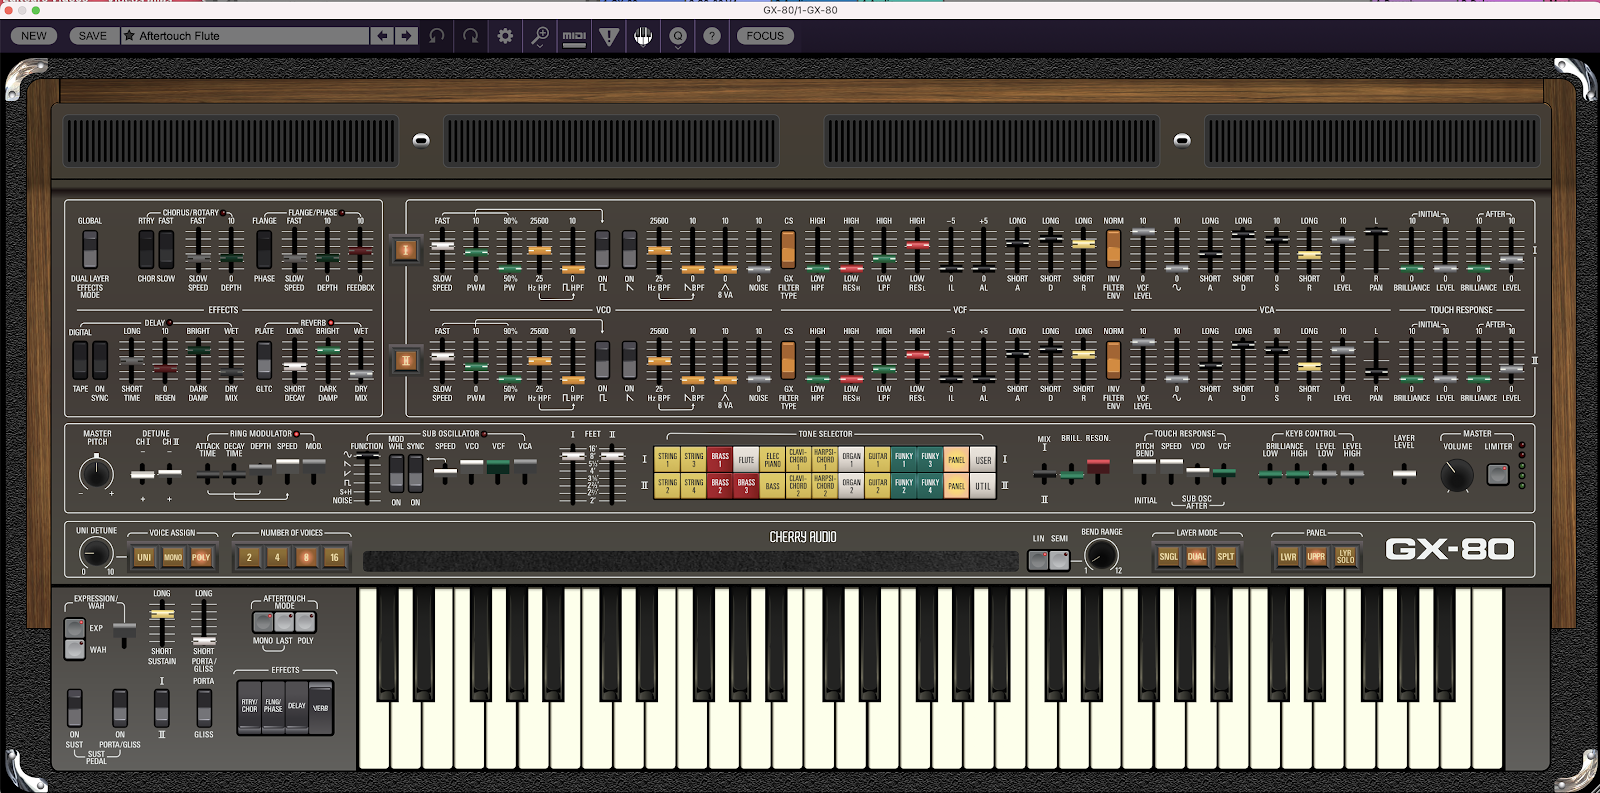Toggle the master LIMITER button
Image resolution: width=1600 pixels, height=793 pixels.
[1498, 475]
